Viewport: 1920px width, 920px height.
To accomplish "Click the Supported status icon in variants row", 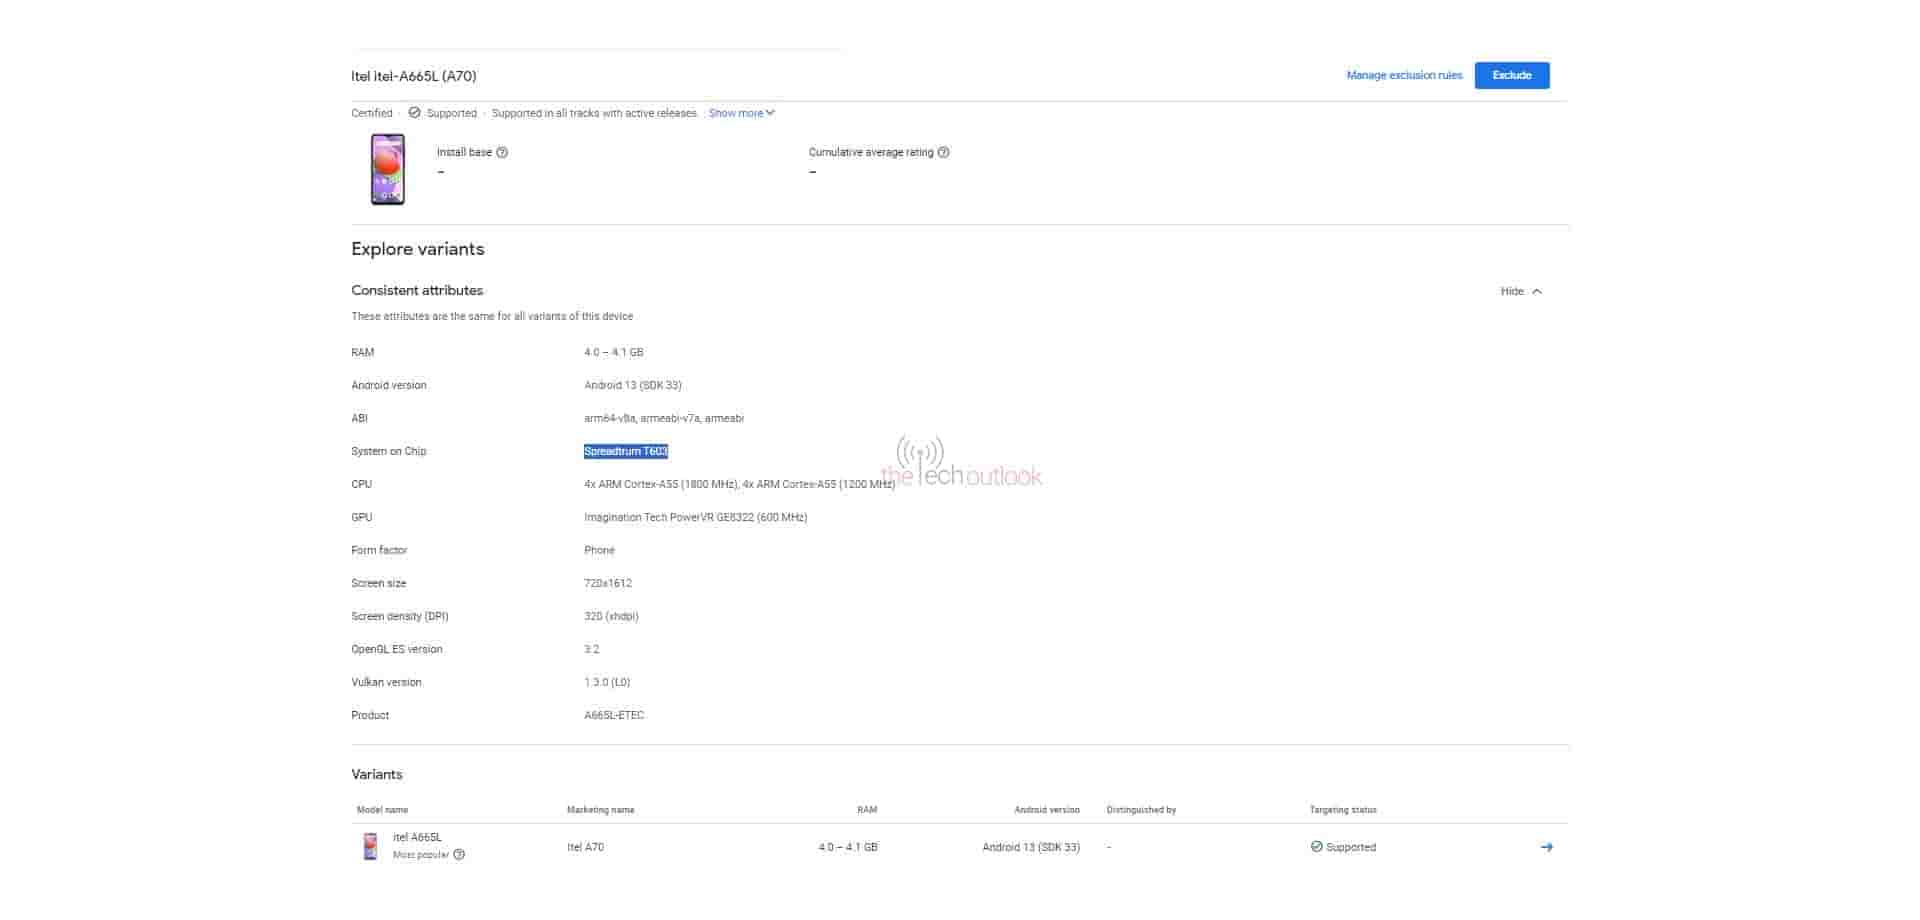I will (x=1316, y=847).
